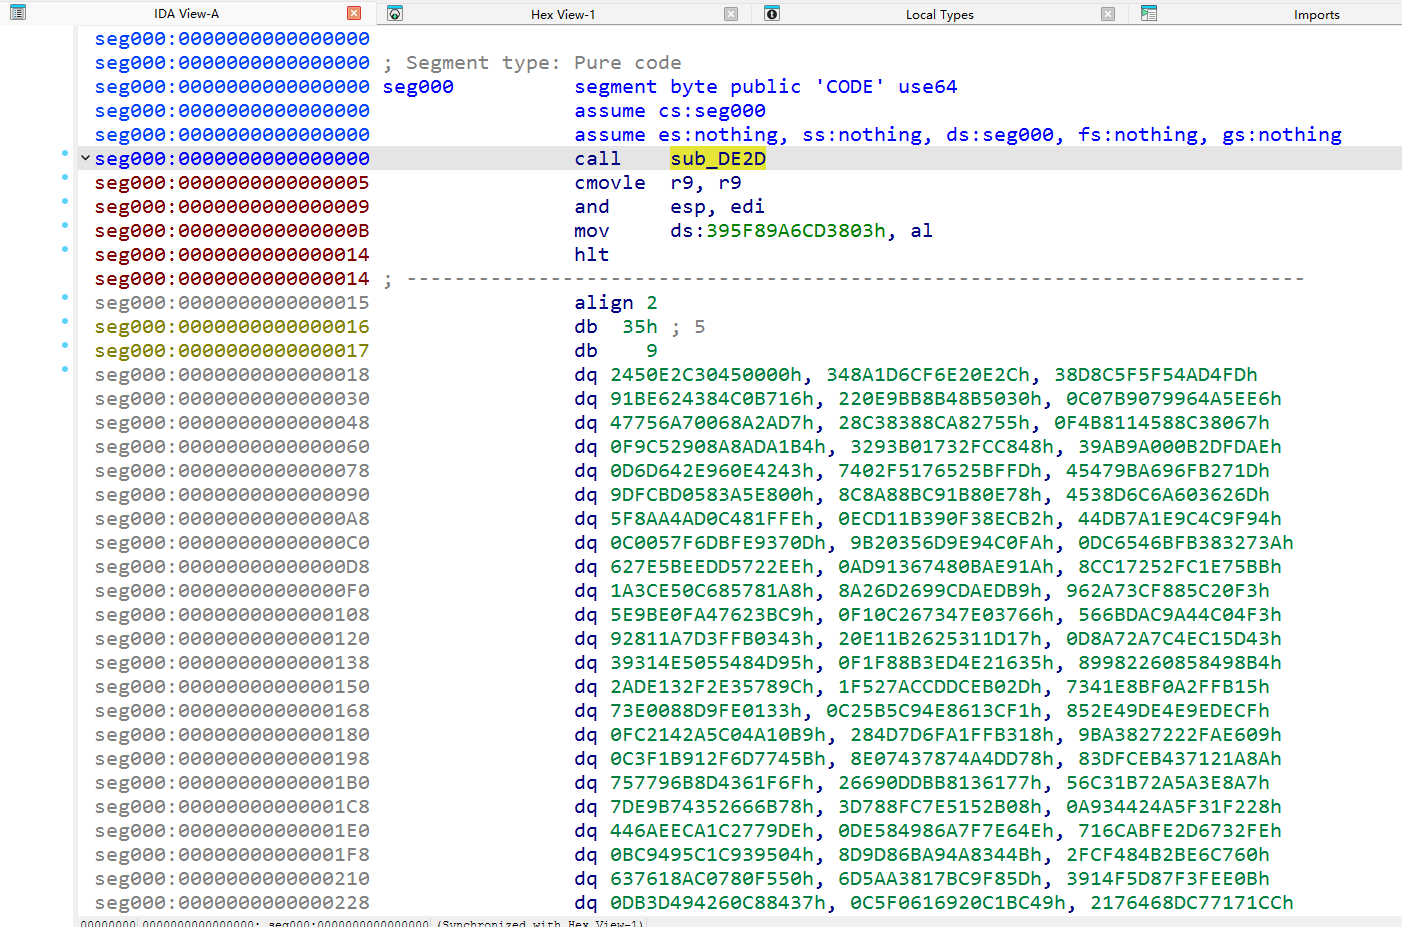
Task: Click the seg000 segment name label
Action: click(418, 86)
